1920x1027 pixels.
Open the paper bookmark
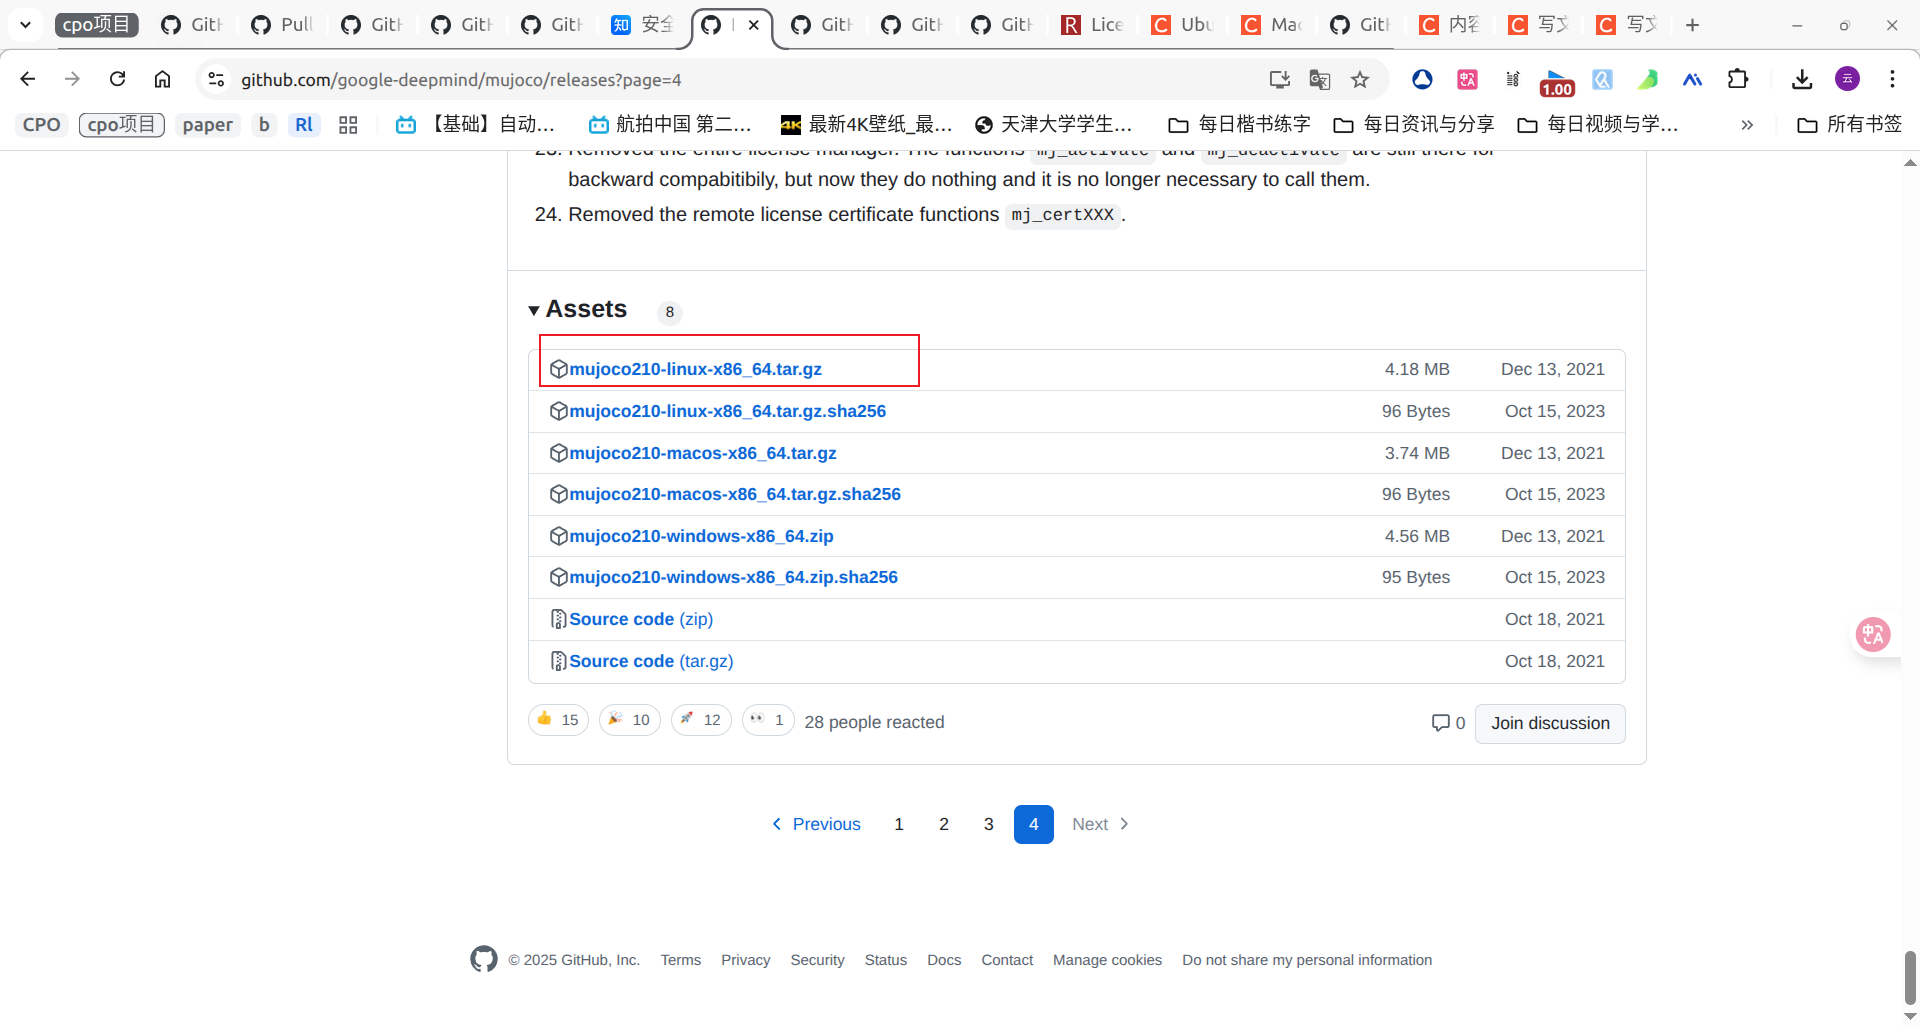[x=207, y=125]
